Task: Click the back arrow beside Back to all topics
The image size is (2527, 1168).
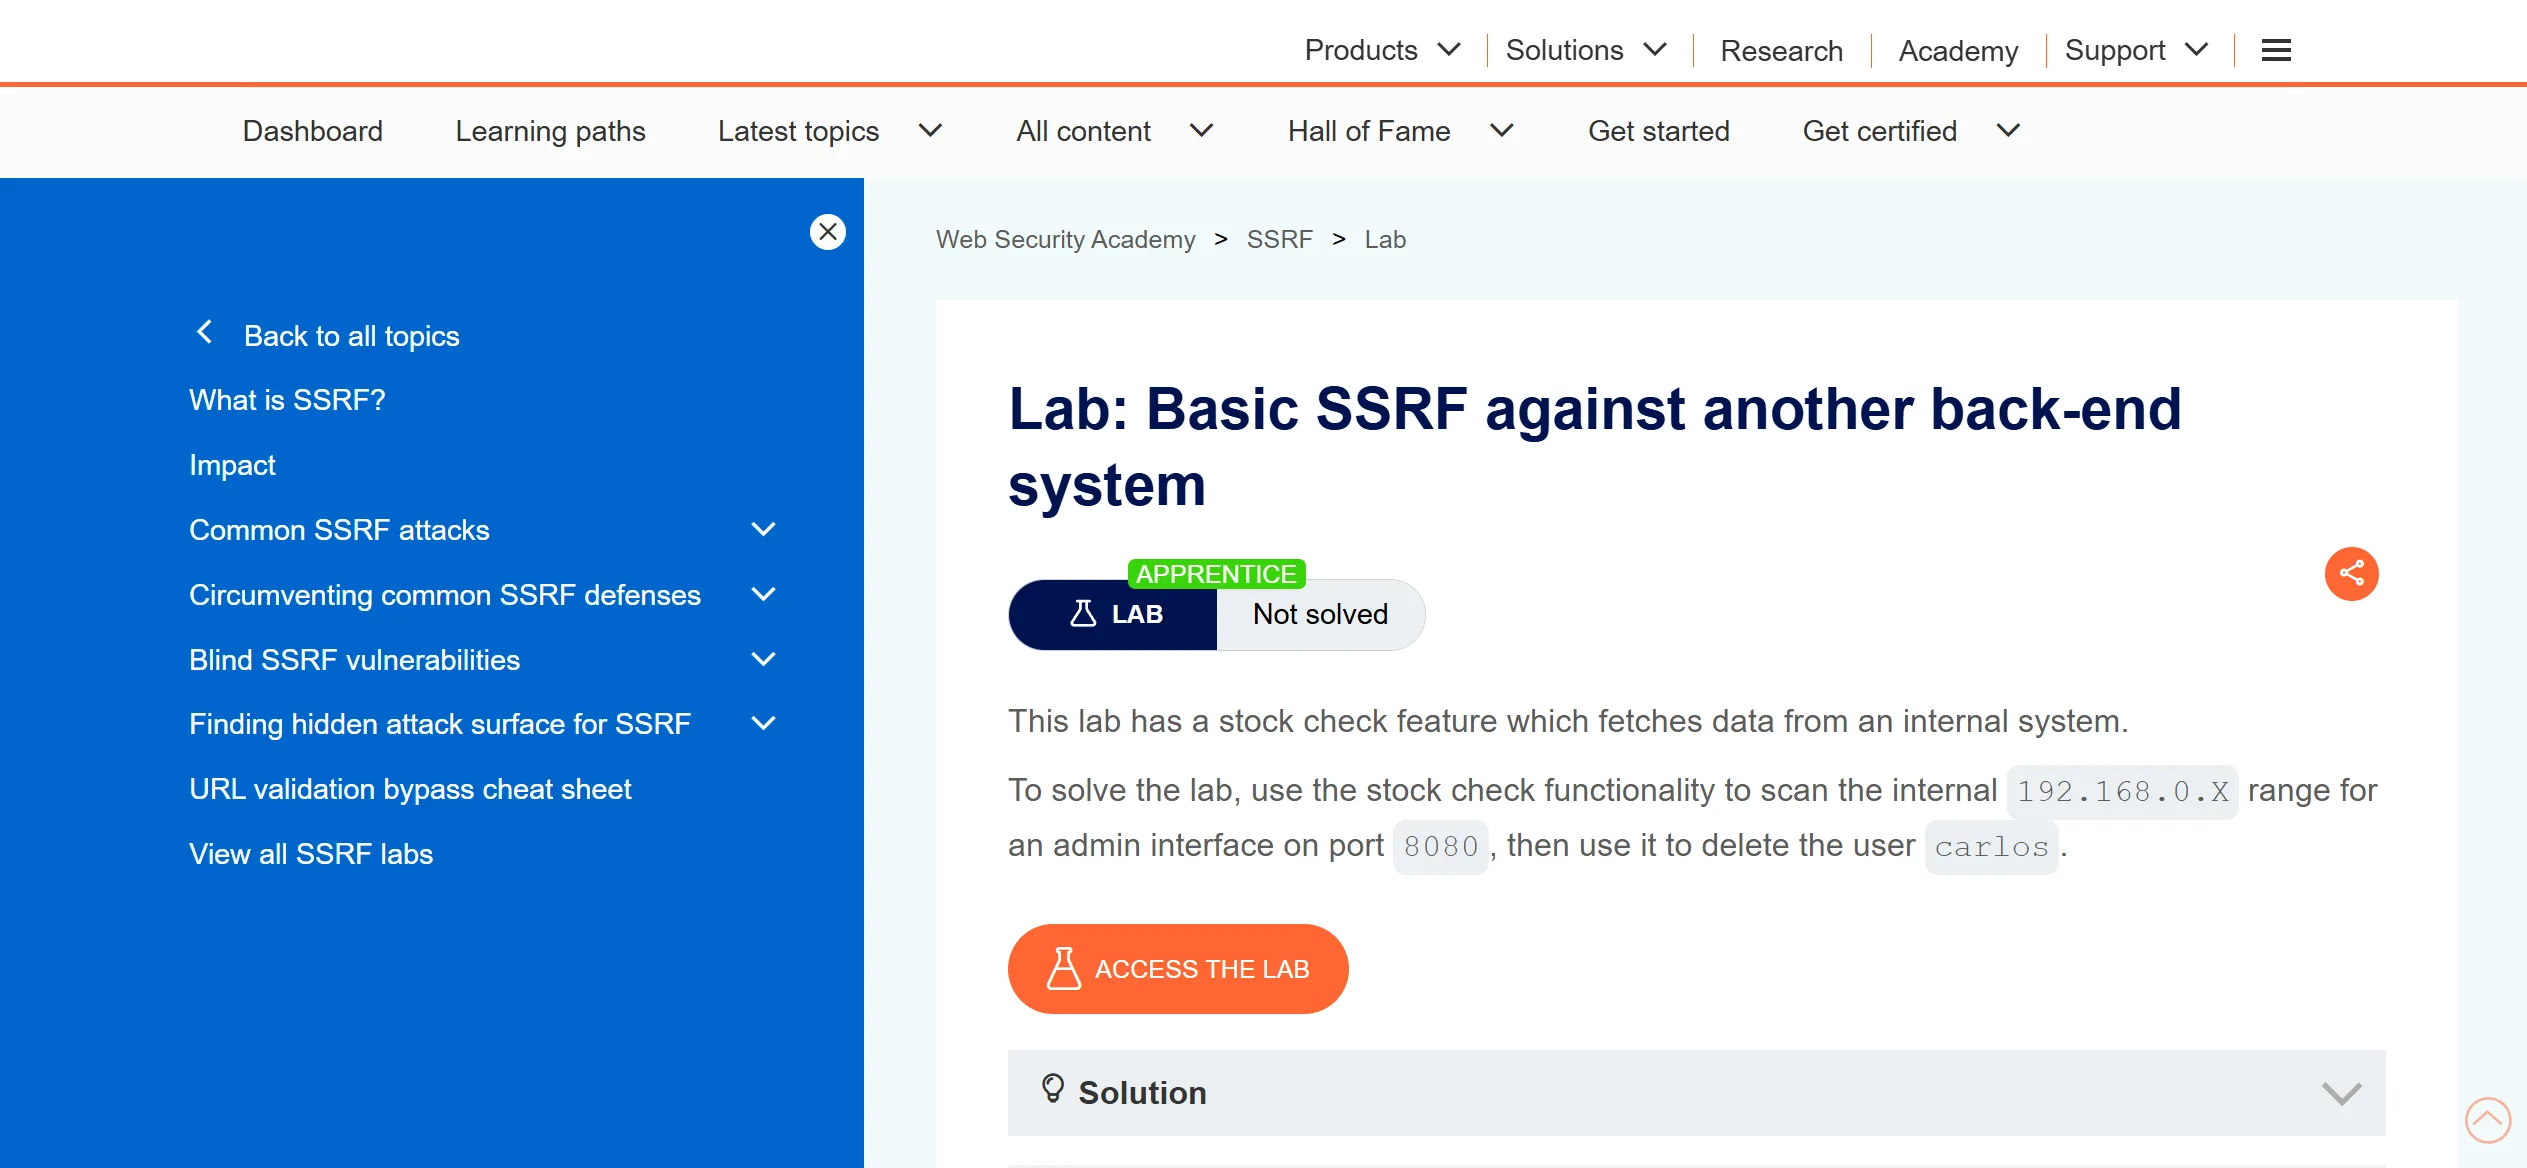Action: 205,332
